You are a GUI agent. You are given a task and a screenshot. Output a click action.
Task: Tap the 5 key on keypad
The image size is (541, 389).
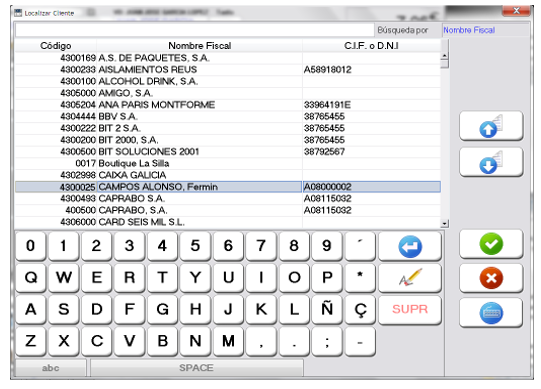click(x=195, y=246)
